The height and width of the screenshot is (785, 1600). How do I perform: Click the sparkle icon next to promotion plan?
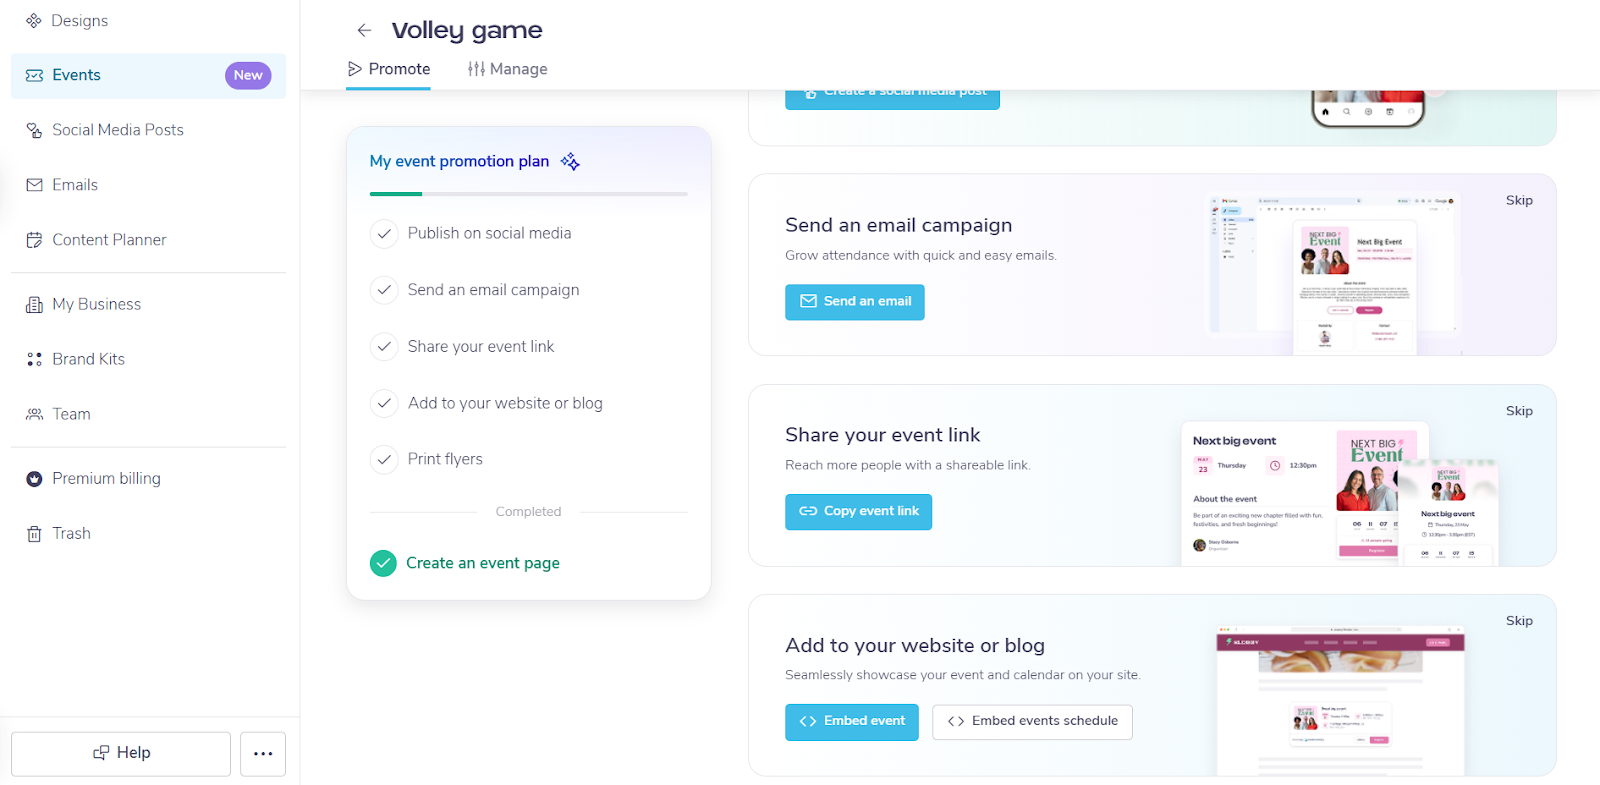coord(570,162)
